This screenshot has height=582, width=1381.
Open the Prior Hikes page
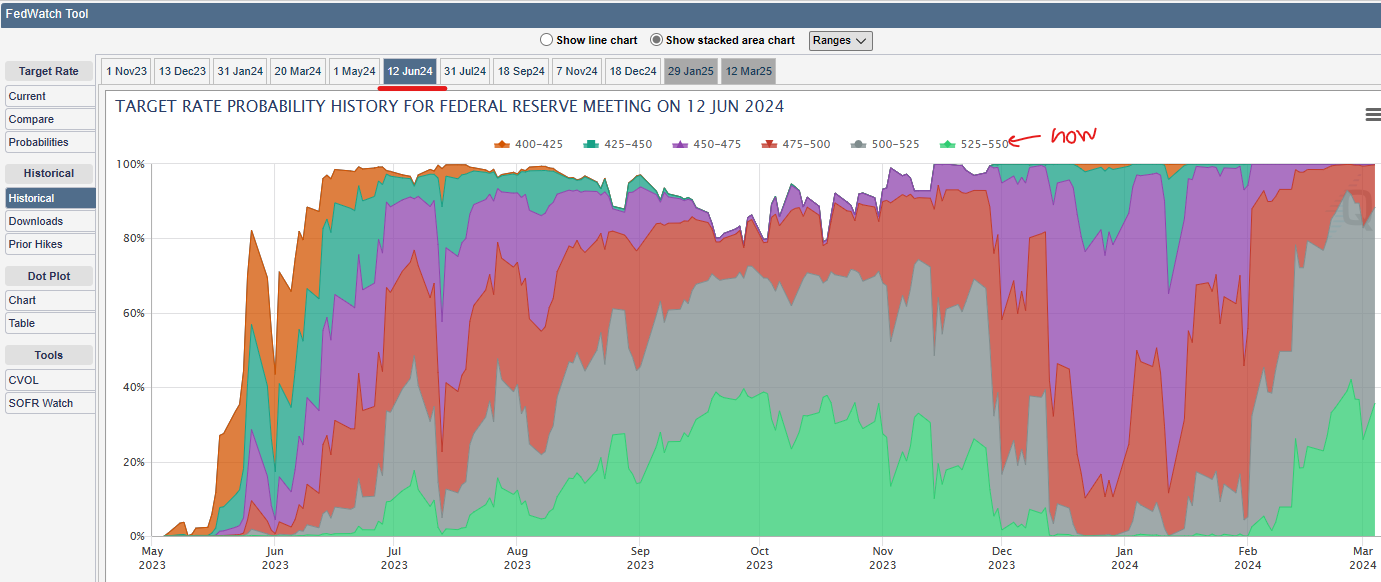point(50,244)
